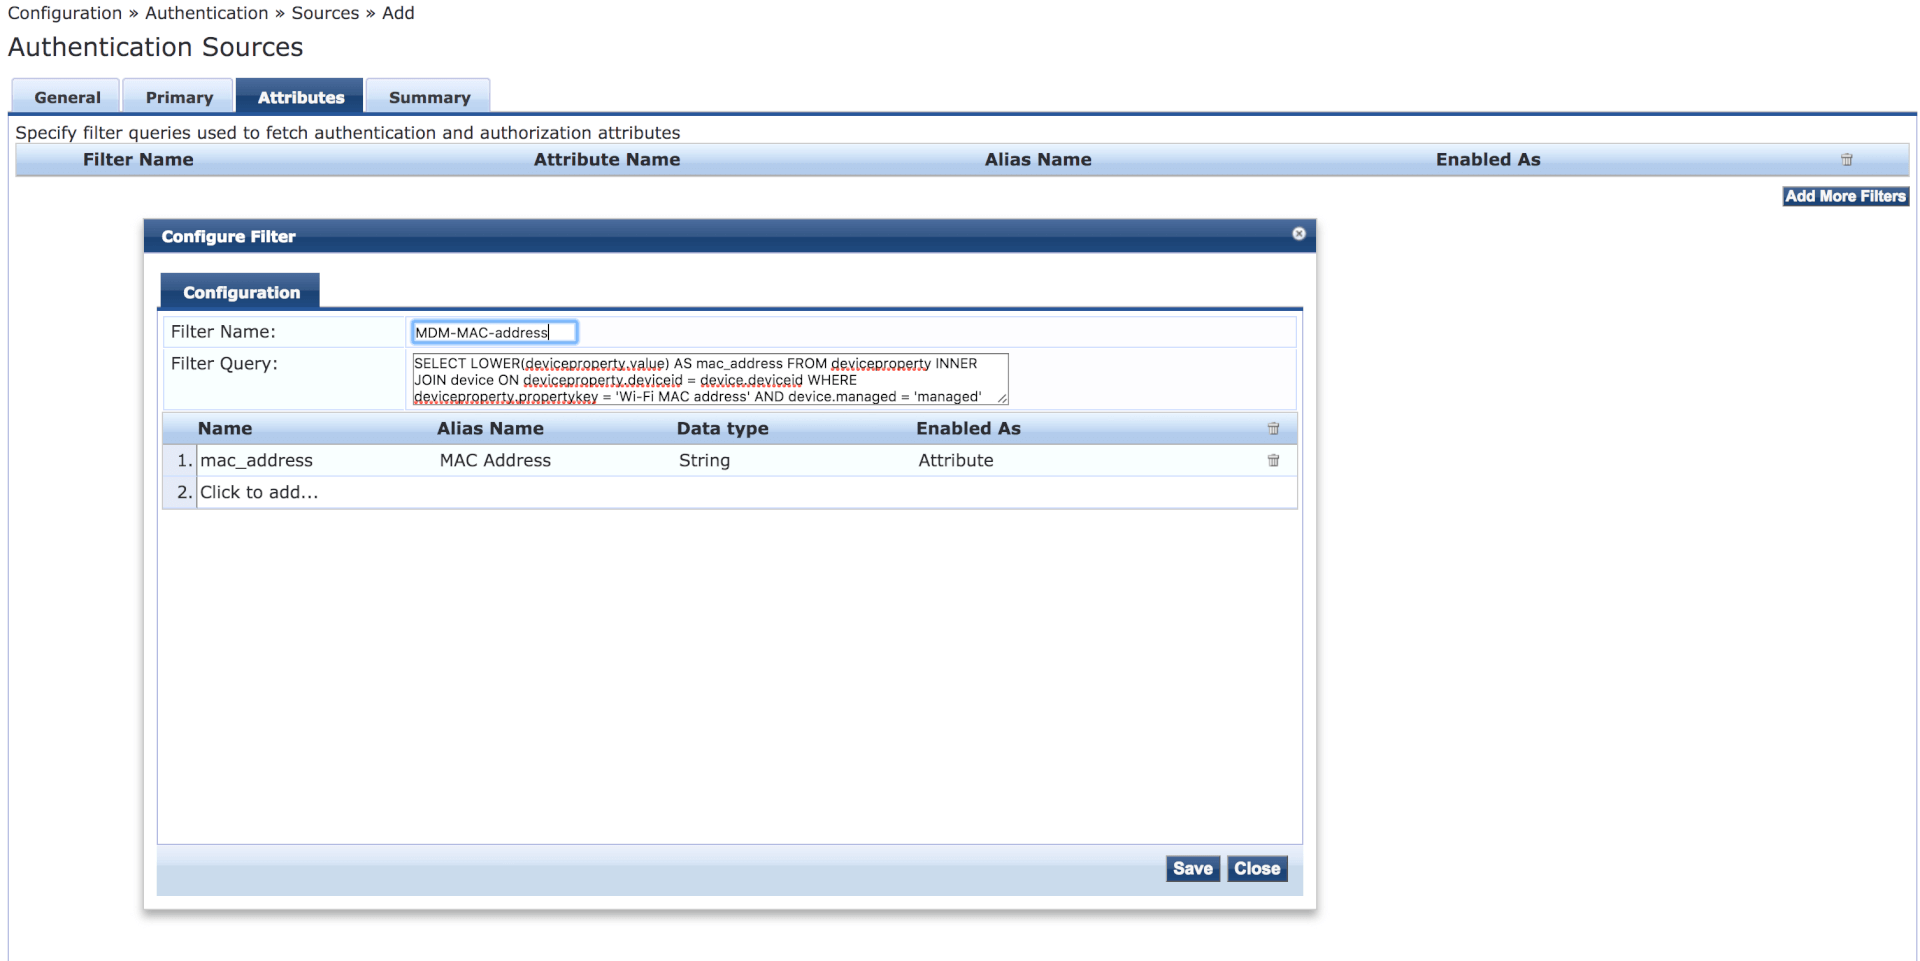Save the configured filter
Viewport: 1920px width, 961px height.
click(1192, 868)
